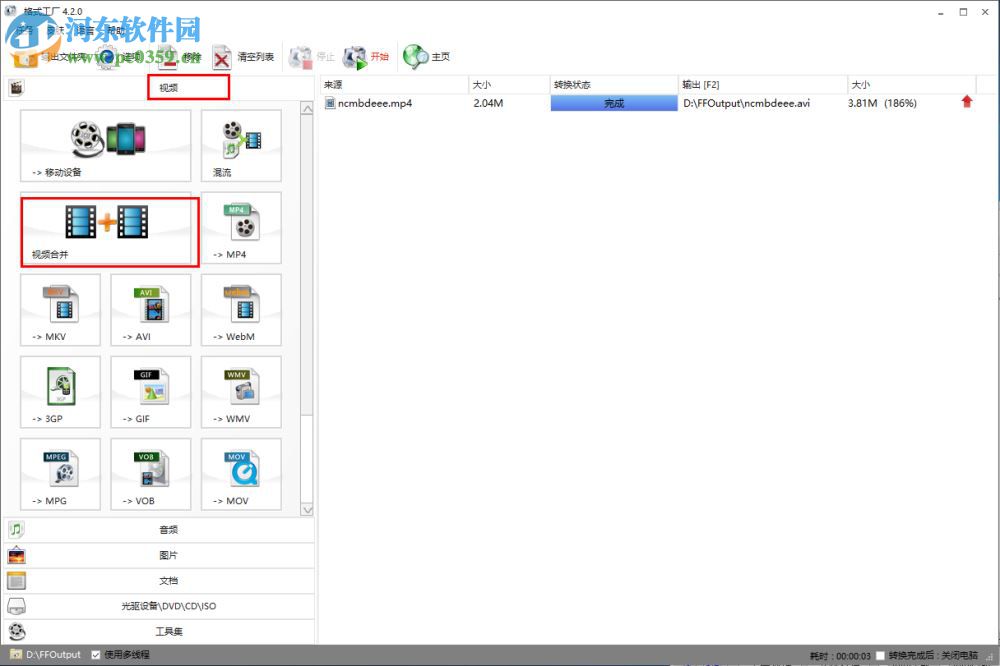This screenshot has height=666, width=1000.
Task: Choose the -> GIF conversion option
Action: tap(151, 392)
